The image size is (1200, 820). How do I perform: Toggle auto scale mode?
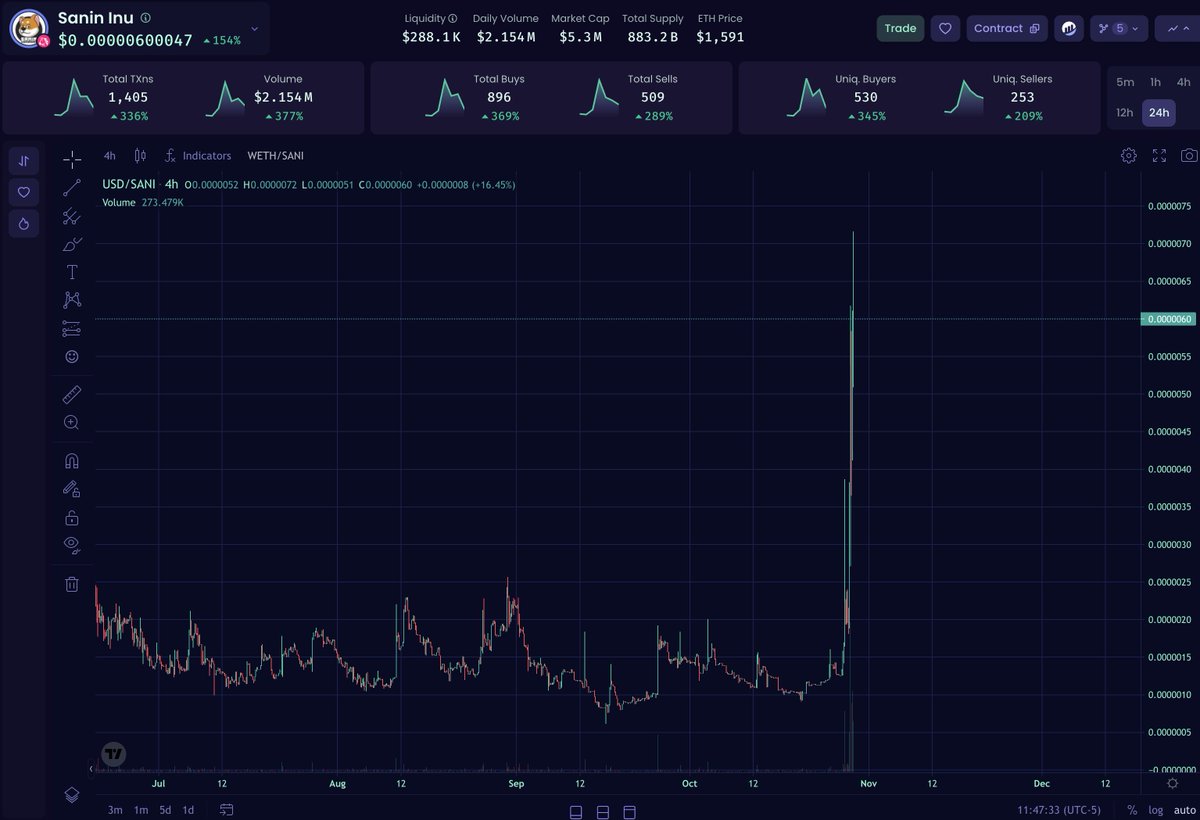click(1184, 810)
